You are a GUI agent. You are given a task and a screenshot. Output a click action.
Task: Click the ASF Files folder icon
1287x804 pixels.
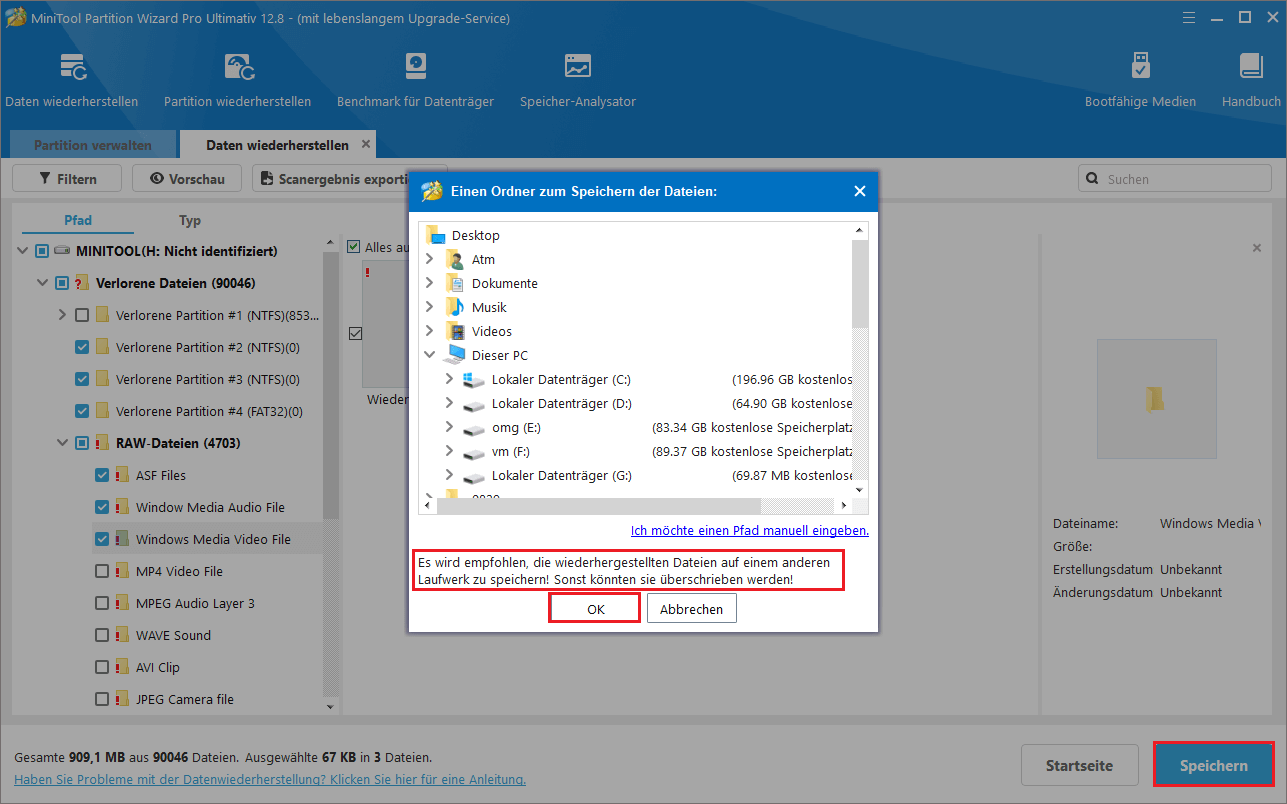[122, 475]
